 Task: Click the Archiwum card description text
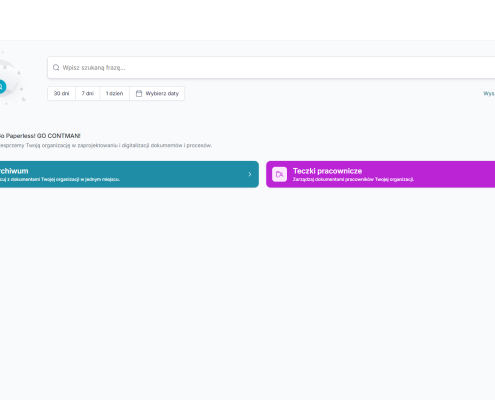(x=60, y=179)
